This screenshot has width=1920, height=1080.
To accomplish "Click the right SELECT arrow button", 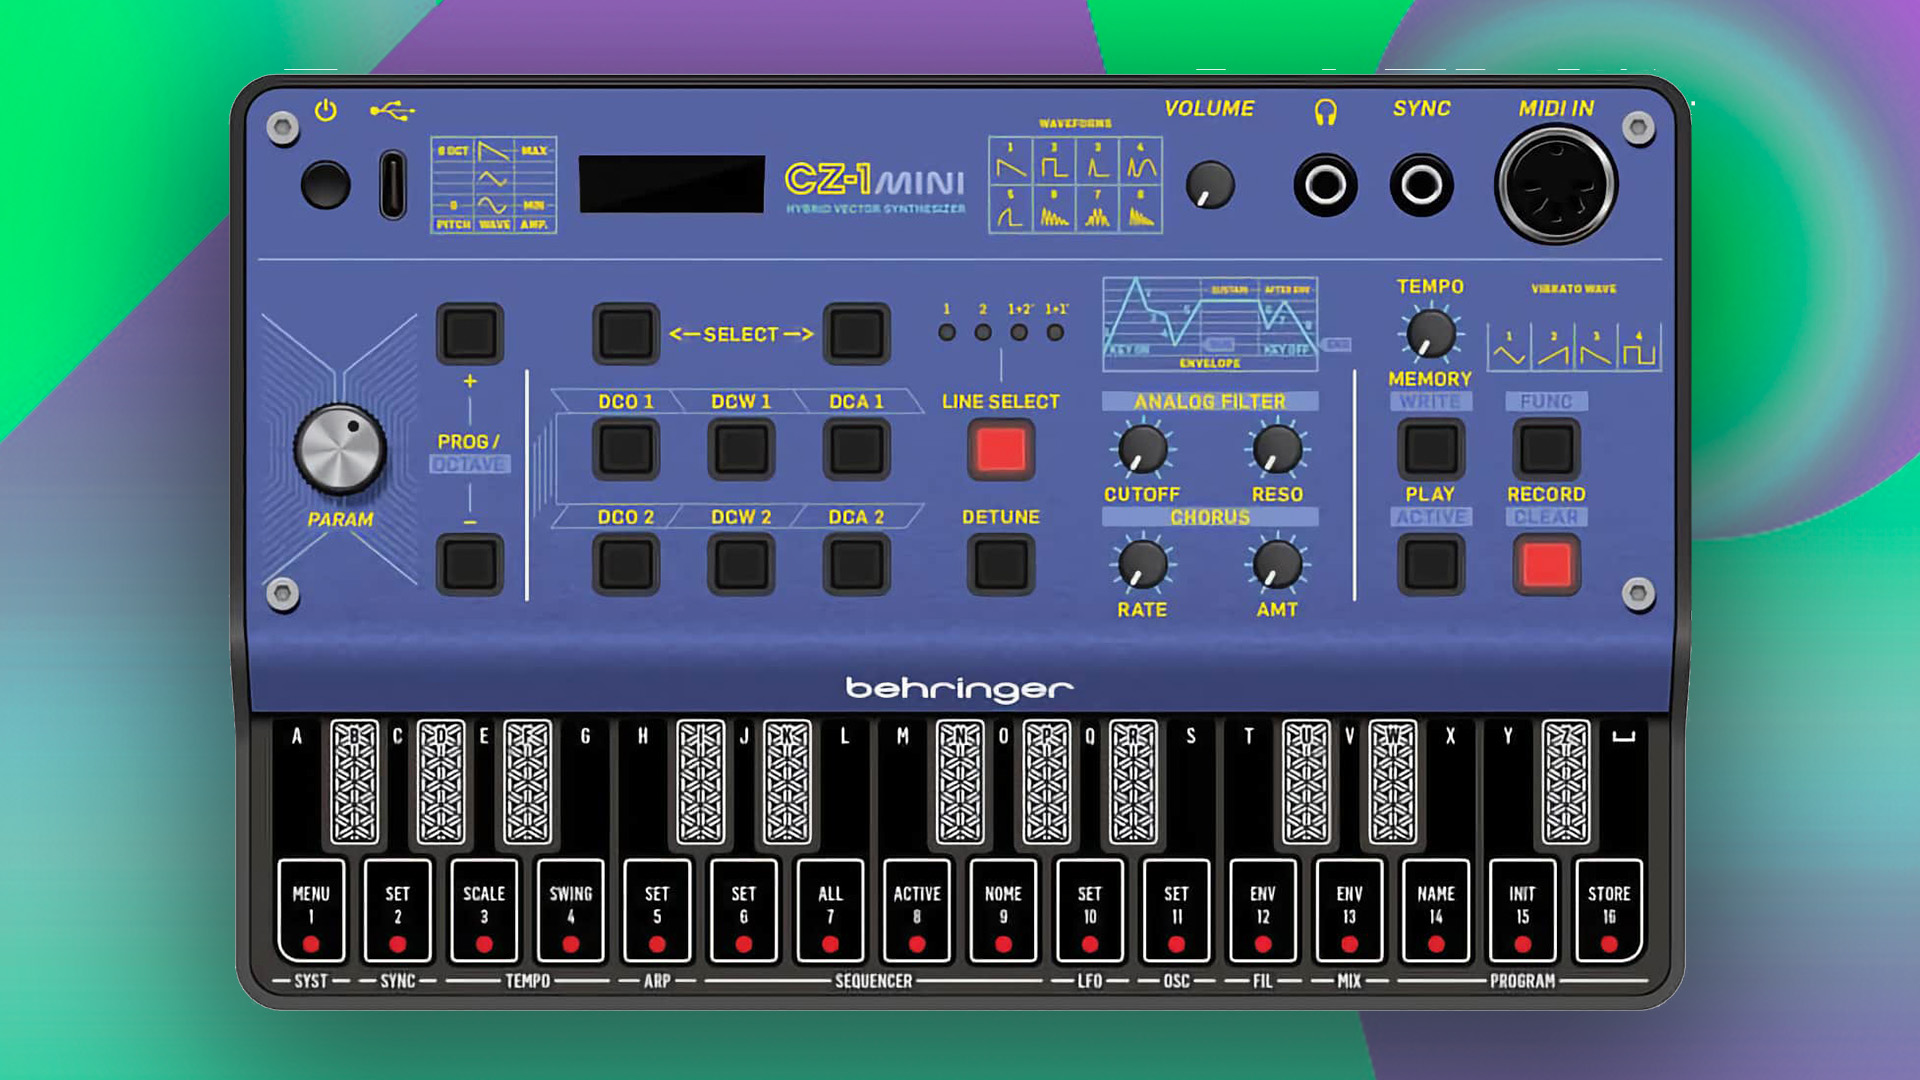I will coord(857,334).
